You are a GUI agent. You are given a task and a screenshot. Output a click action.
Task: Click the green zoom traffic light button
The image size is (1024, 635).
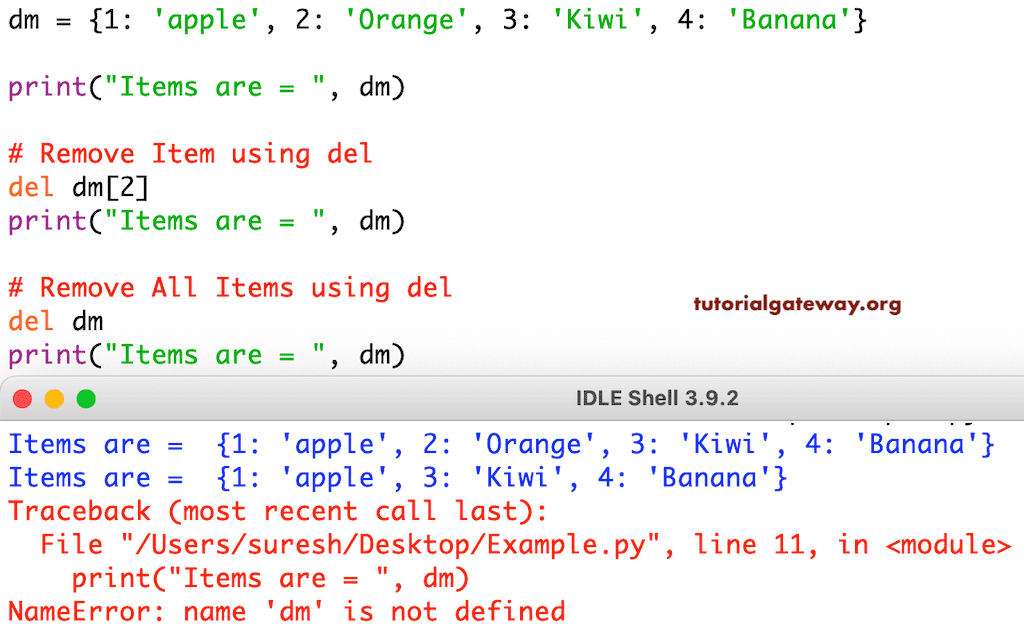[x=86, y=398]
